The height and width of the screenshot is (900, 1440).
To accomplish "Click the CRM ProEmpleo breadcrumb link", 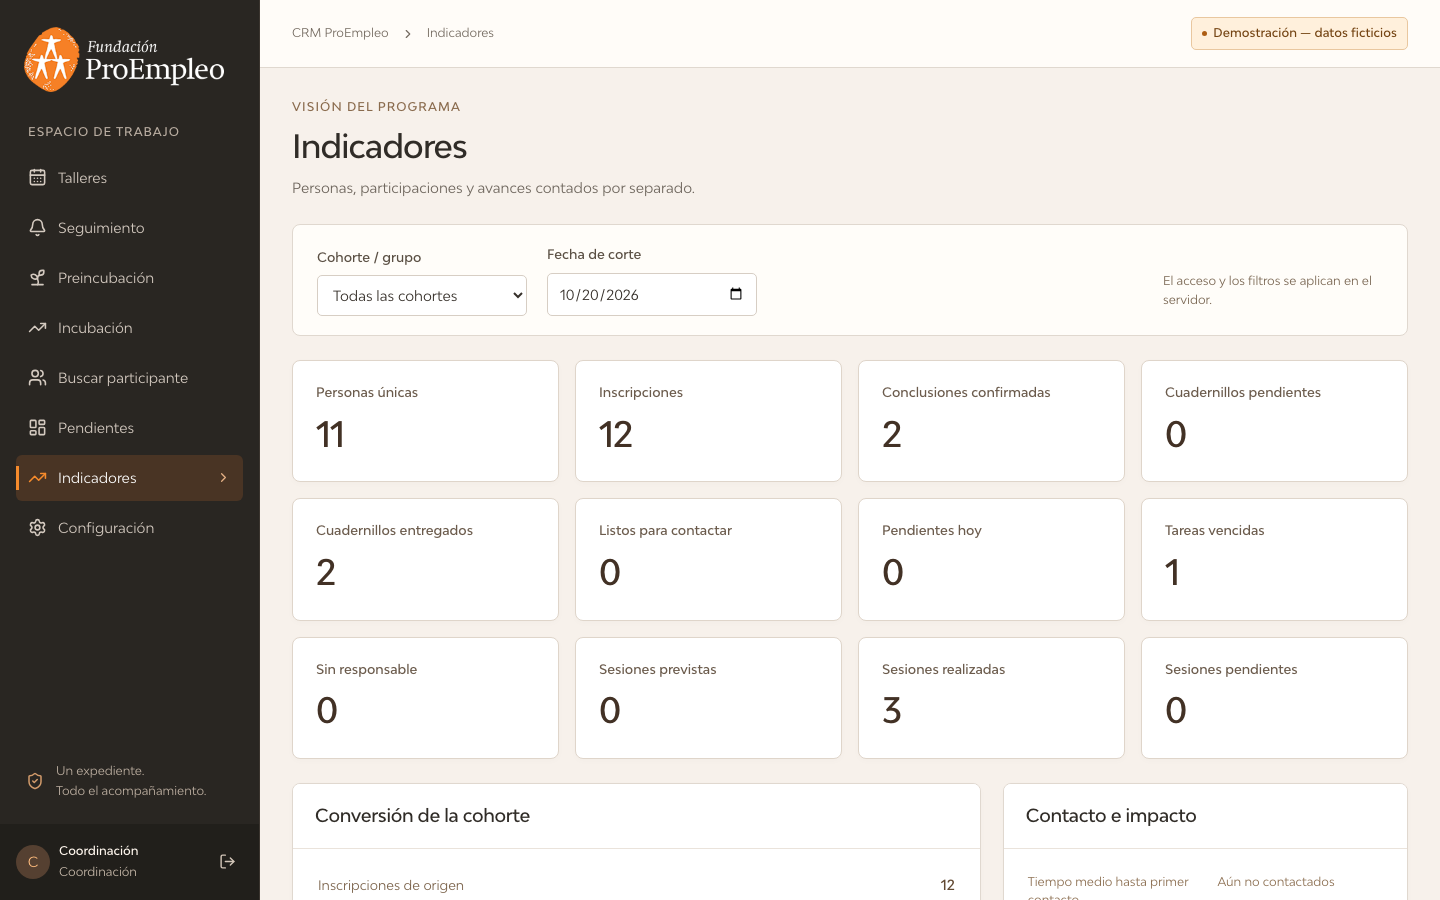I will click(x=340, y=33).
